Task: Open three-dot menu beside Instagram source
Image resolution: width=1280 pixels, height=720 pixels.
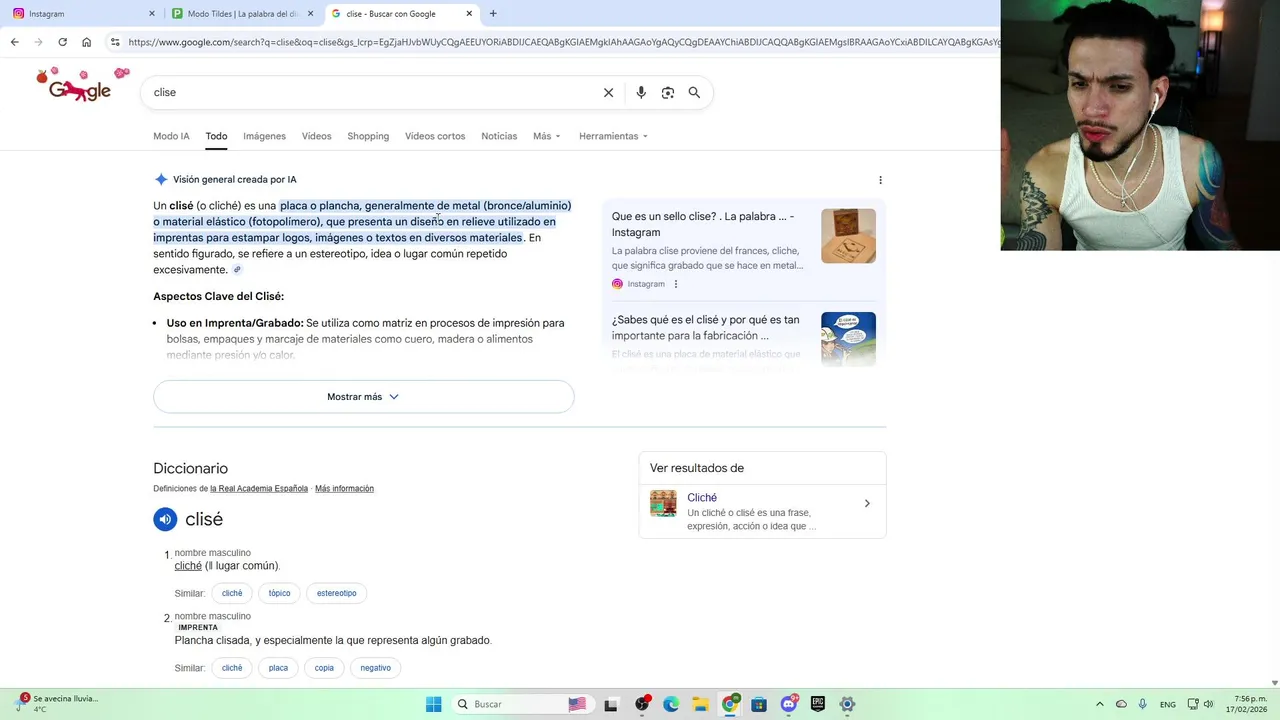Action: coord(676,284)
